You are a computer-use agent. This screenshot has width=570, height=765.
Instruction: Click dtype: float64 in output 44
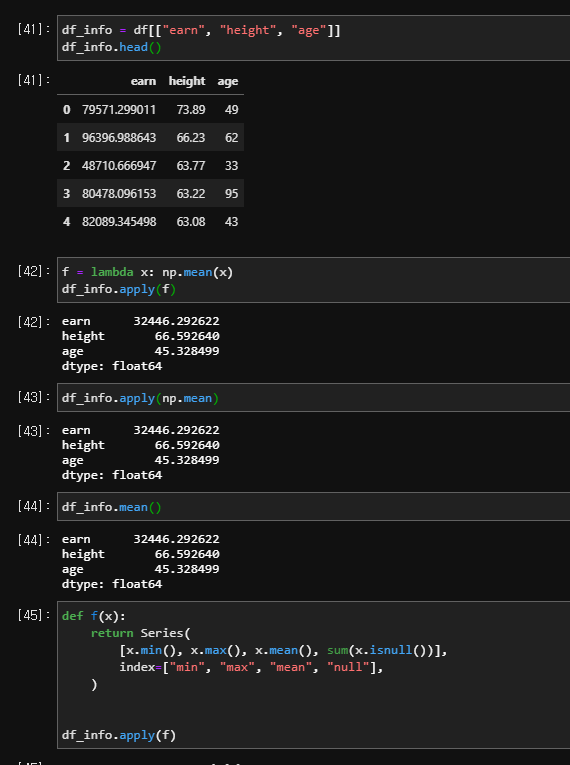click(x=112, y=584)
